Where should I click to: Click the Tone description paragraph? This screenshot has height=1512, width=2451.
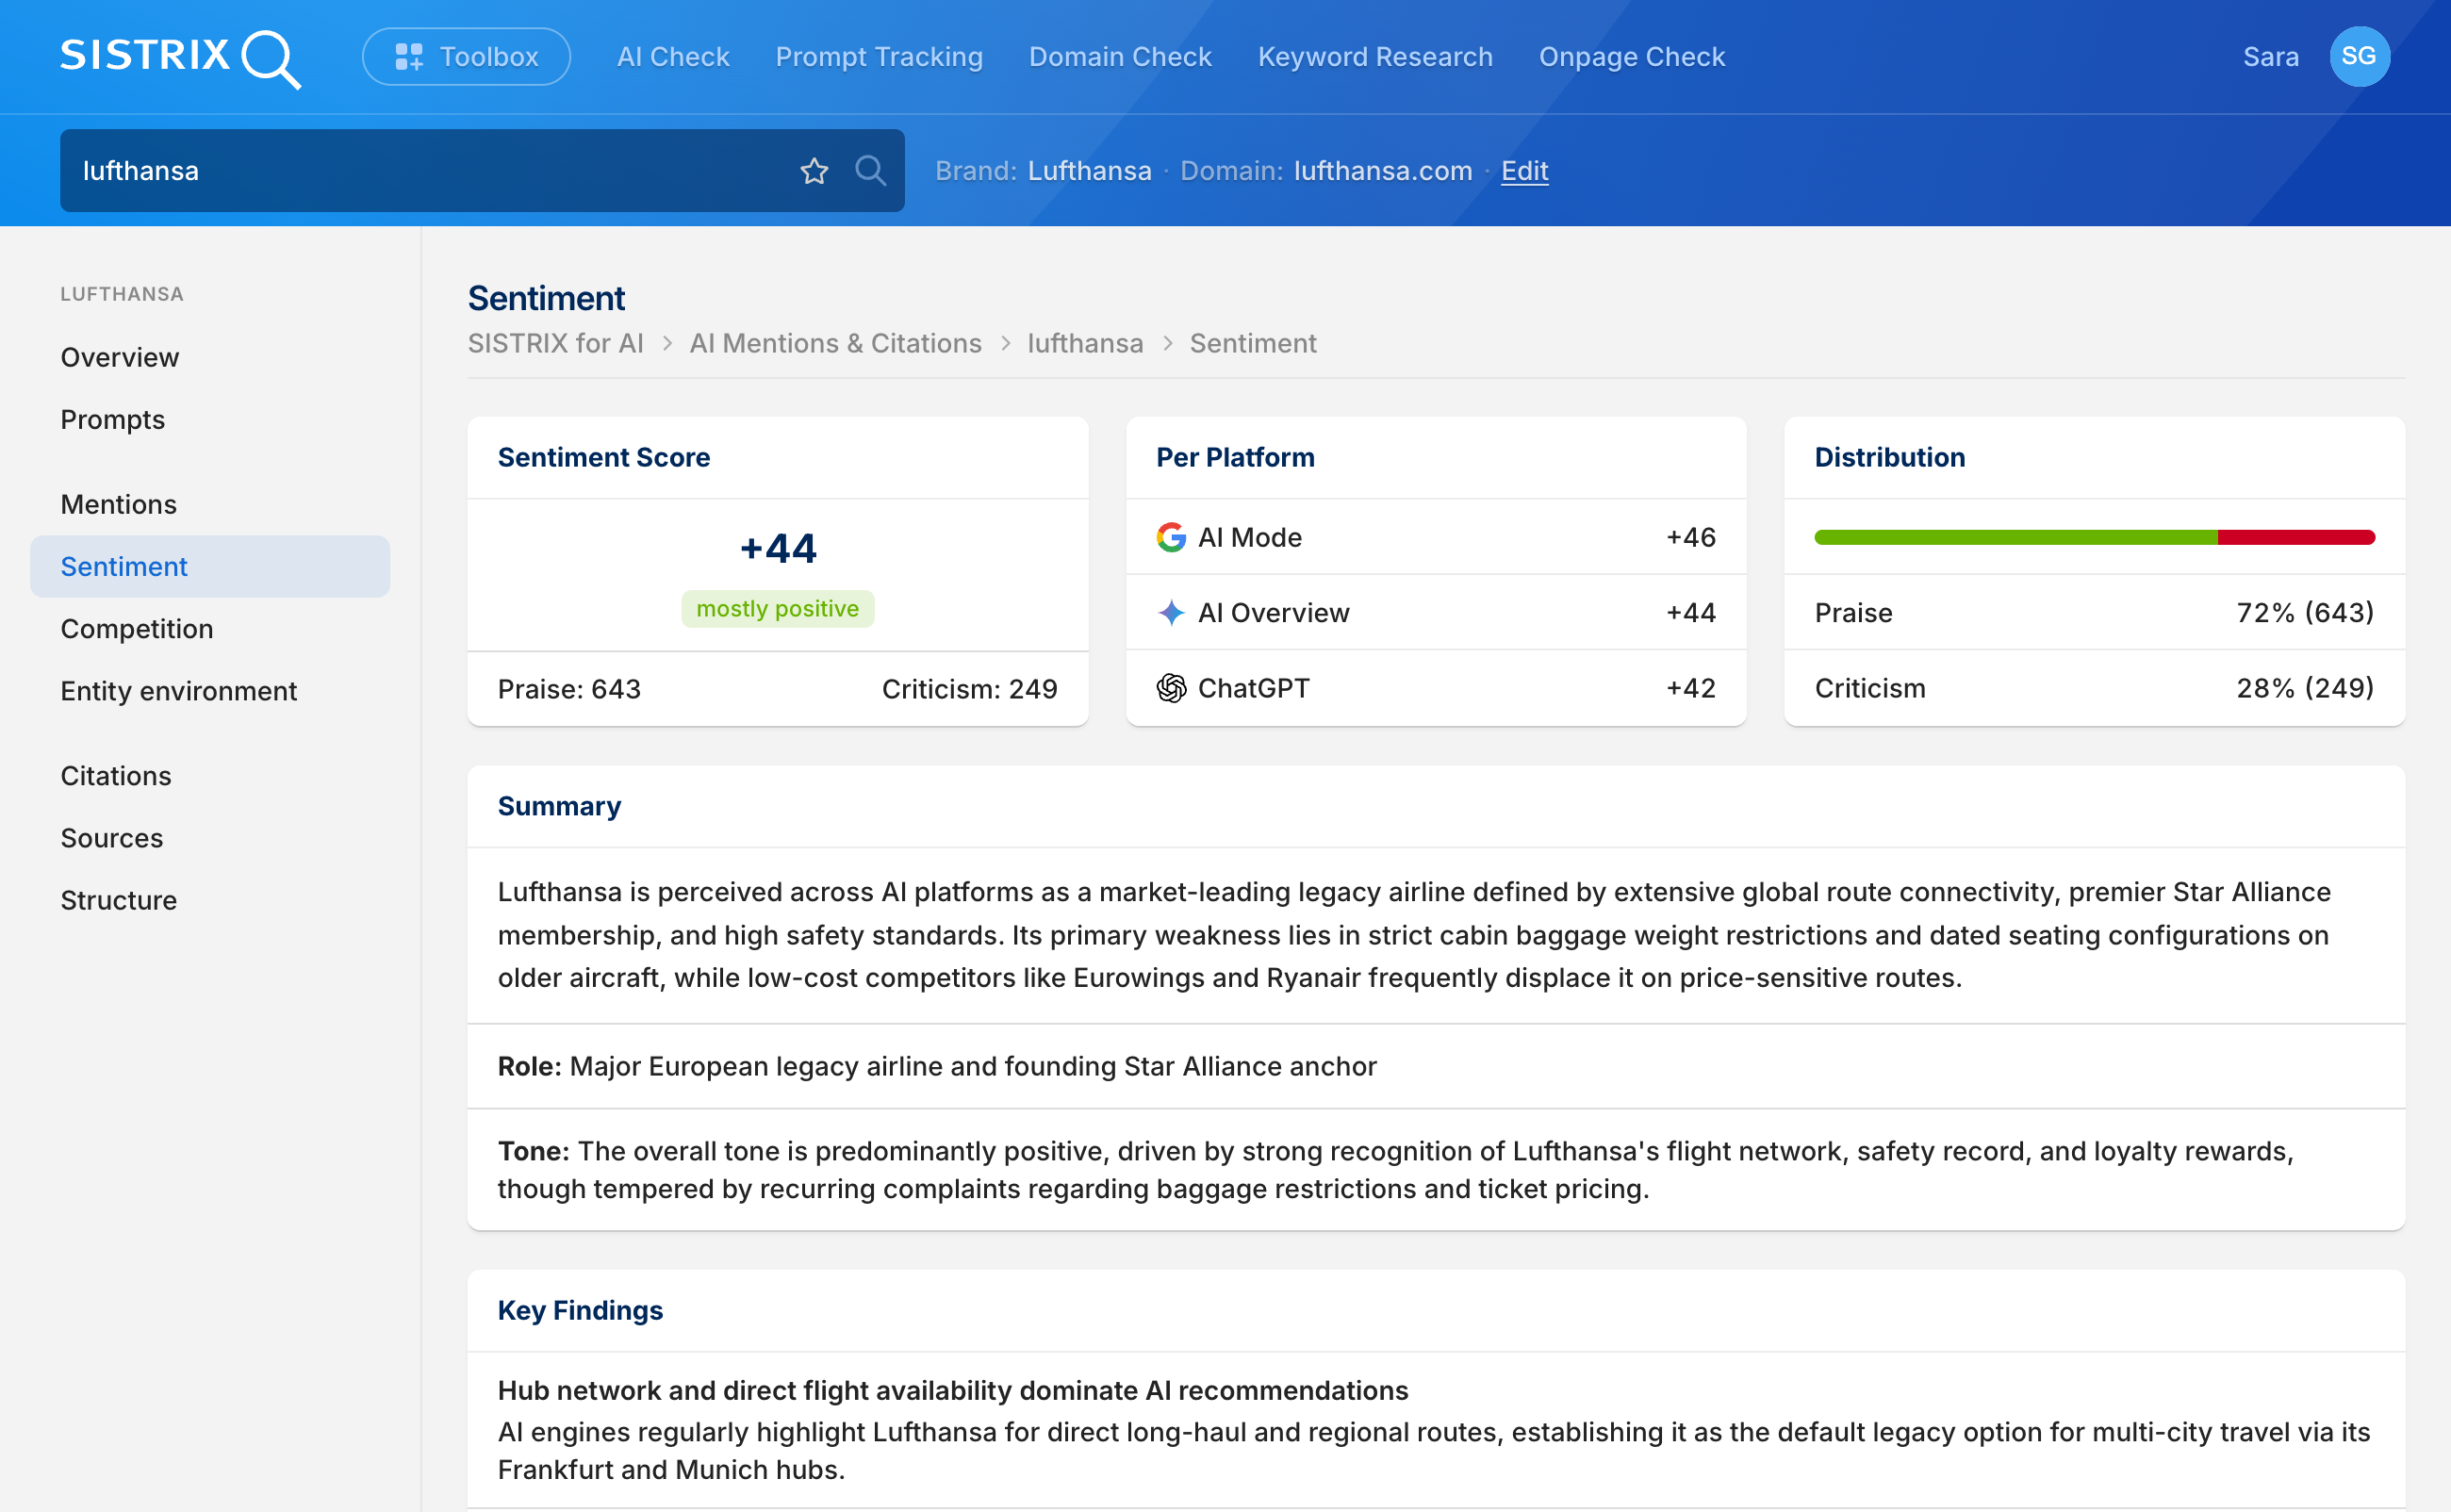tap(1396, 1170)
